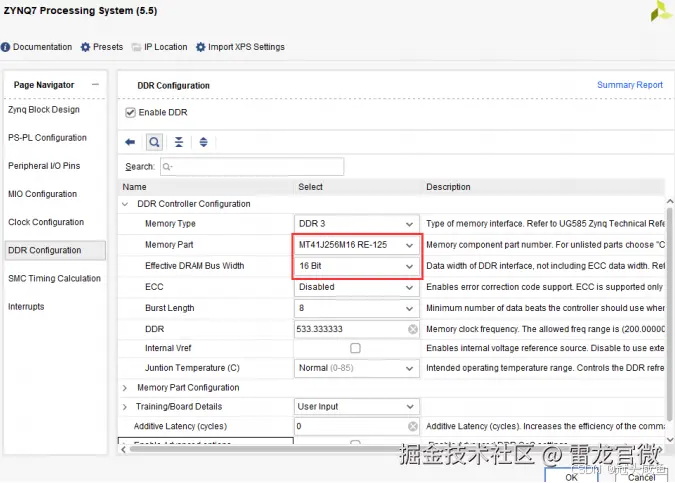The height and width of the screenshot is (483, 675).
Task: Select the Internal Vref row label
Action: [x=168, y=348]
